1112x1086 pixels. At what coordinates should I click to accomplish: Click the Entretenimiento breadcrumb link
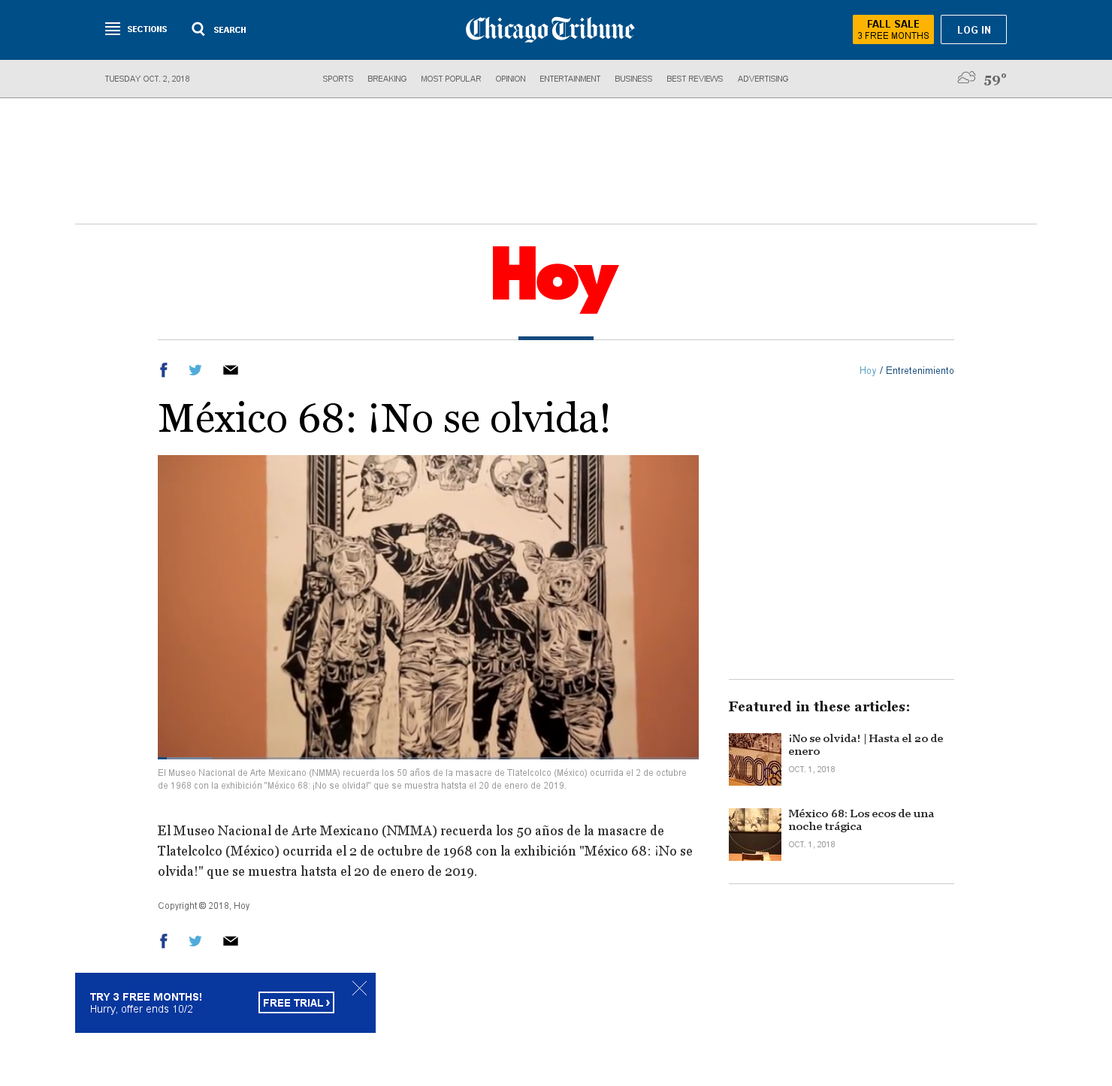tap(919, 370)
